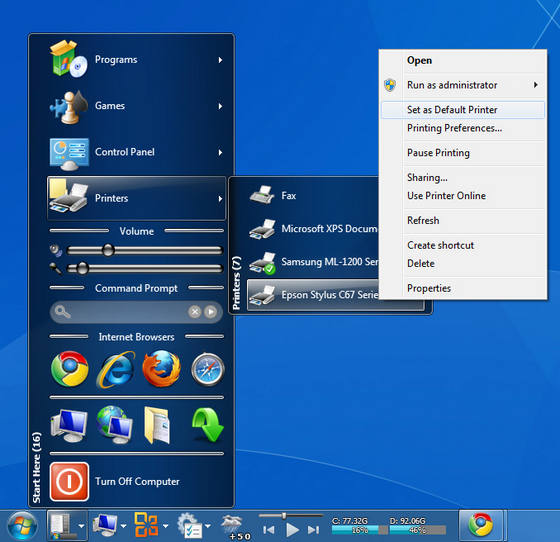Click the speaker mute icon by volume slider
Screen dimensions: 560x542
(56, 250)
